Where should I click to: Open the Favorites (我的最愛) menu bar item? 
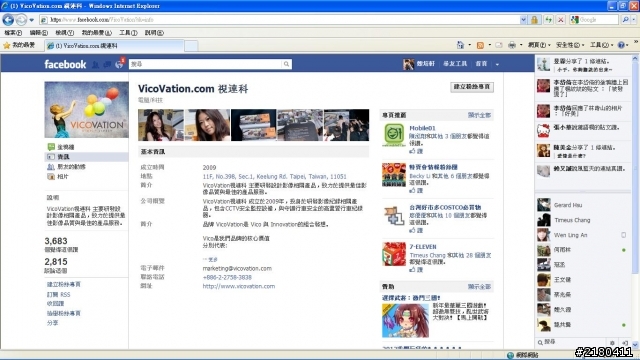pos(96,33)
